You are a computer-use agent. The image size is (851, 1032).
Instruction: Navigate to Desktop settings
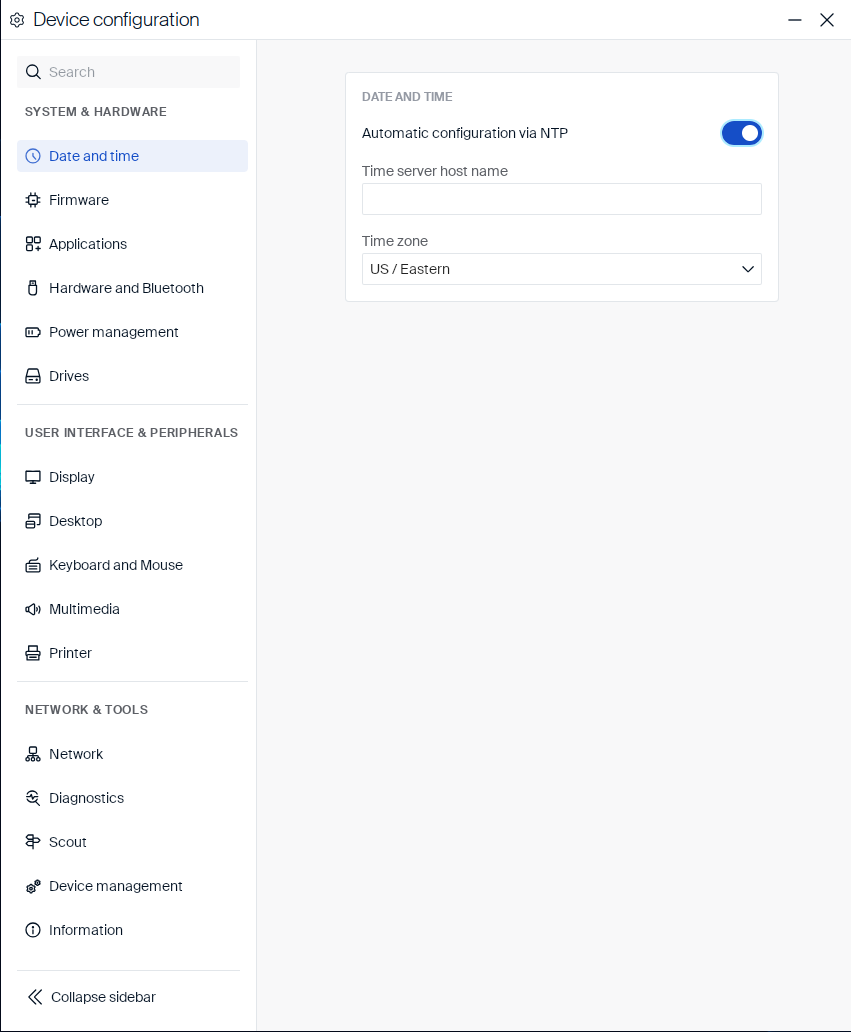pyautogui.click(x=132, y=521)
